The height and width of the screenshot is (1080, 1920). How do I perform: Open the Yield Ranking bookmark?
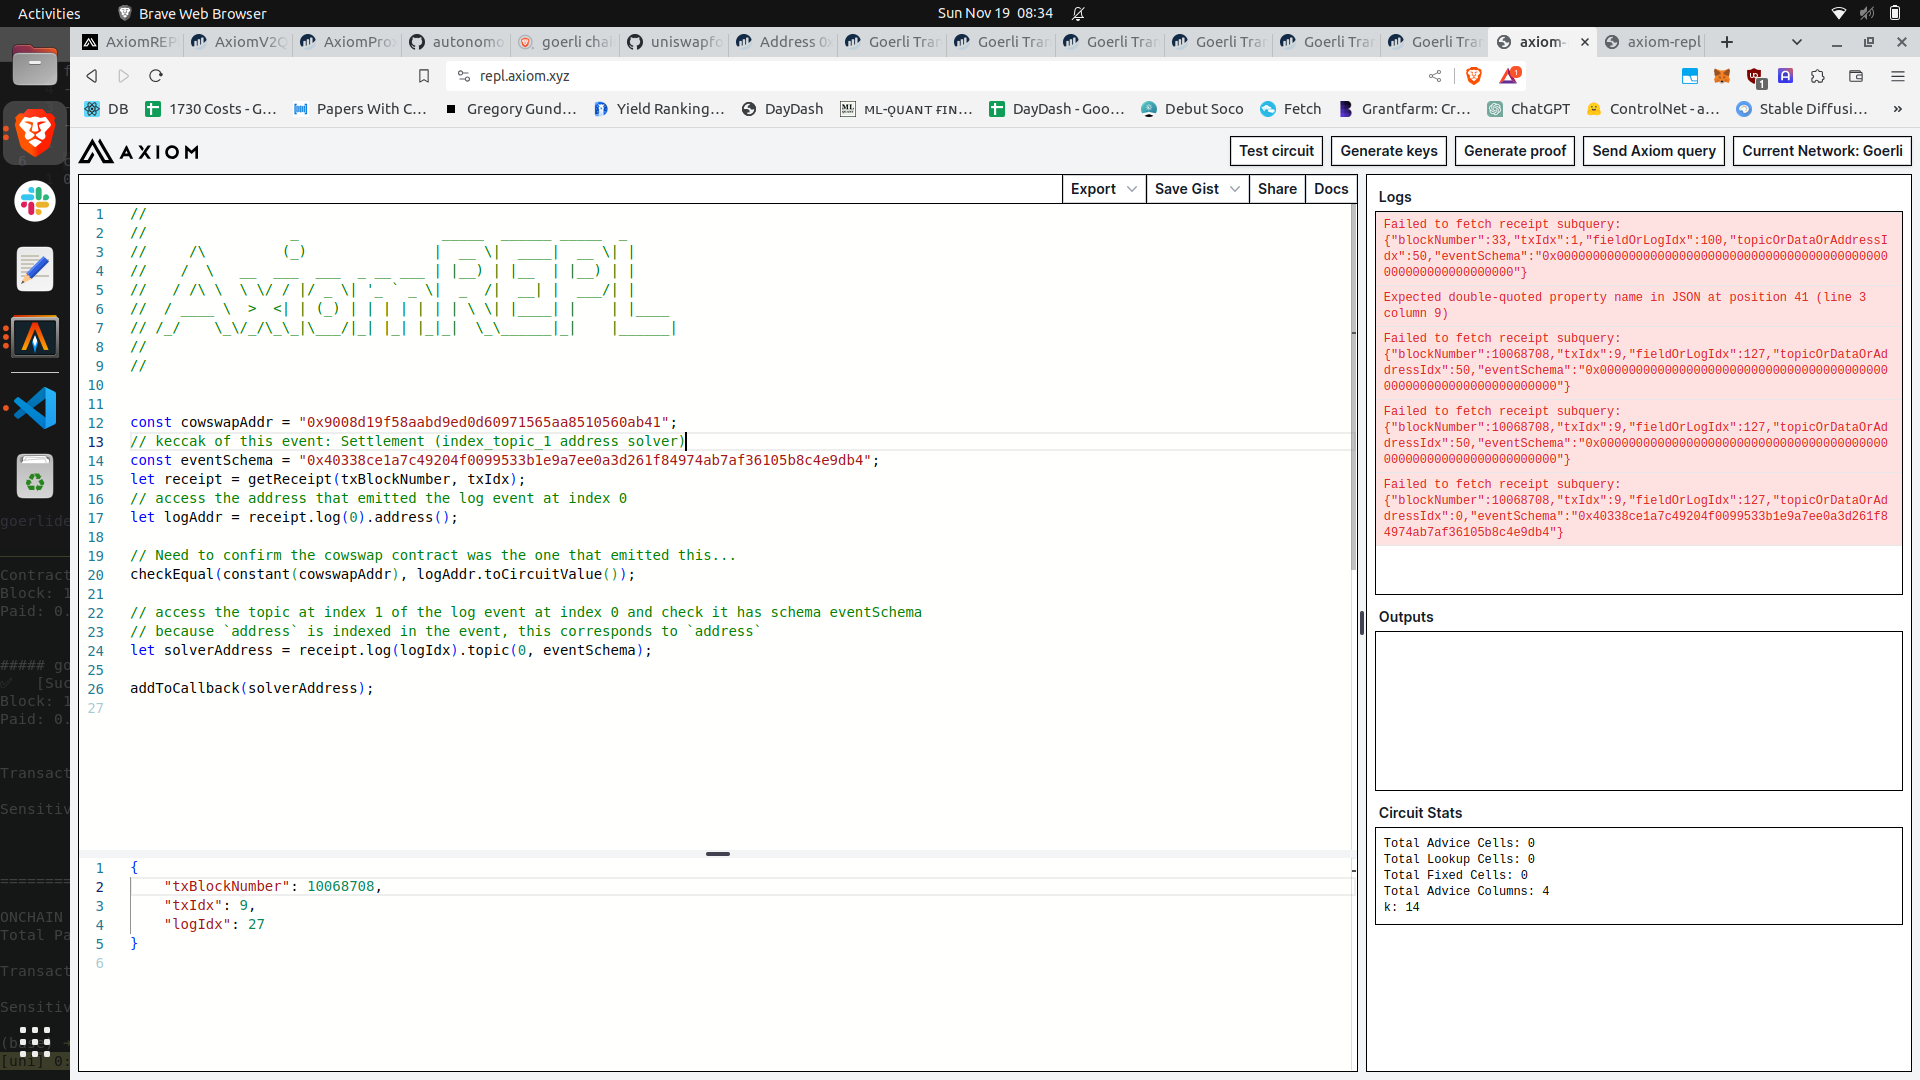tap(658, 109)
